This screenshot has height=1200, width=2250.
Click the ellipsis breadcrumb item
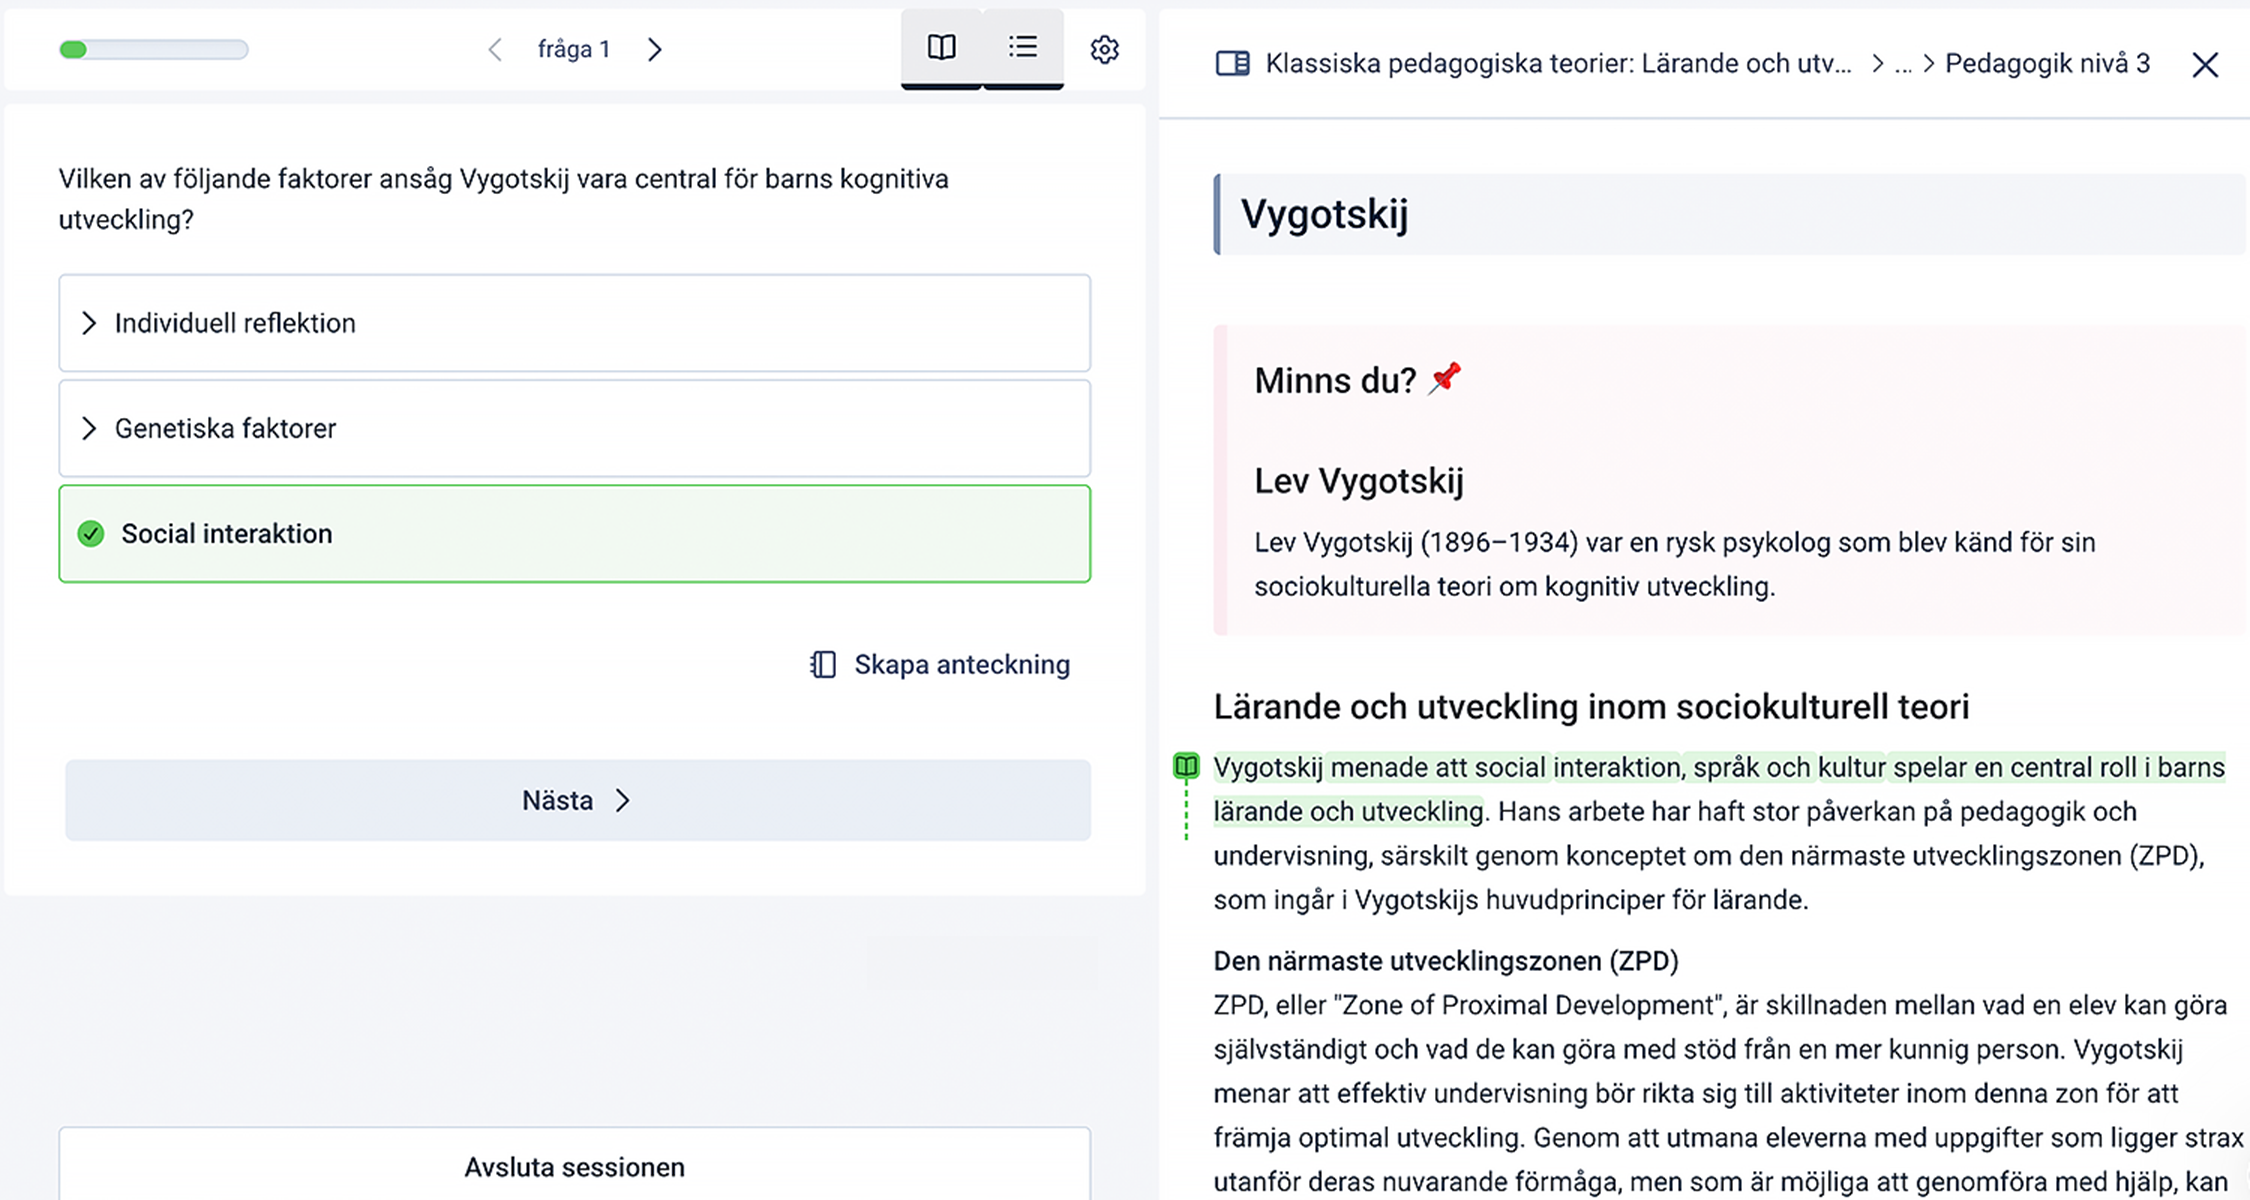[1903, 64]
